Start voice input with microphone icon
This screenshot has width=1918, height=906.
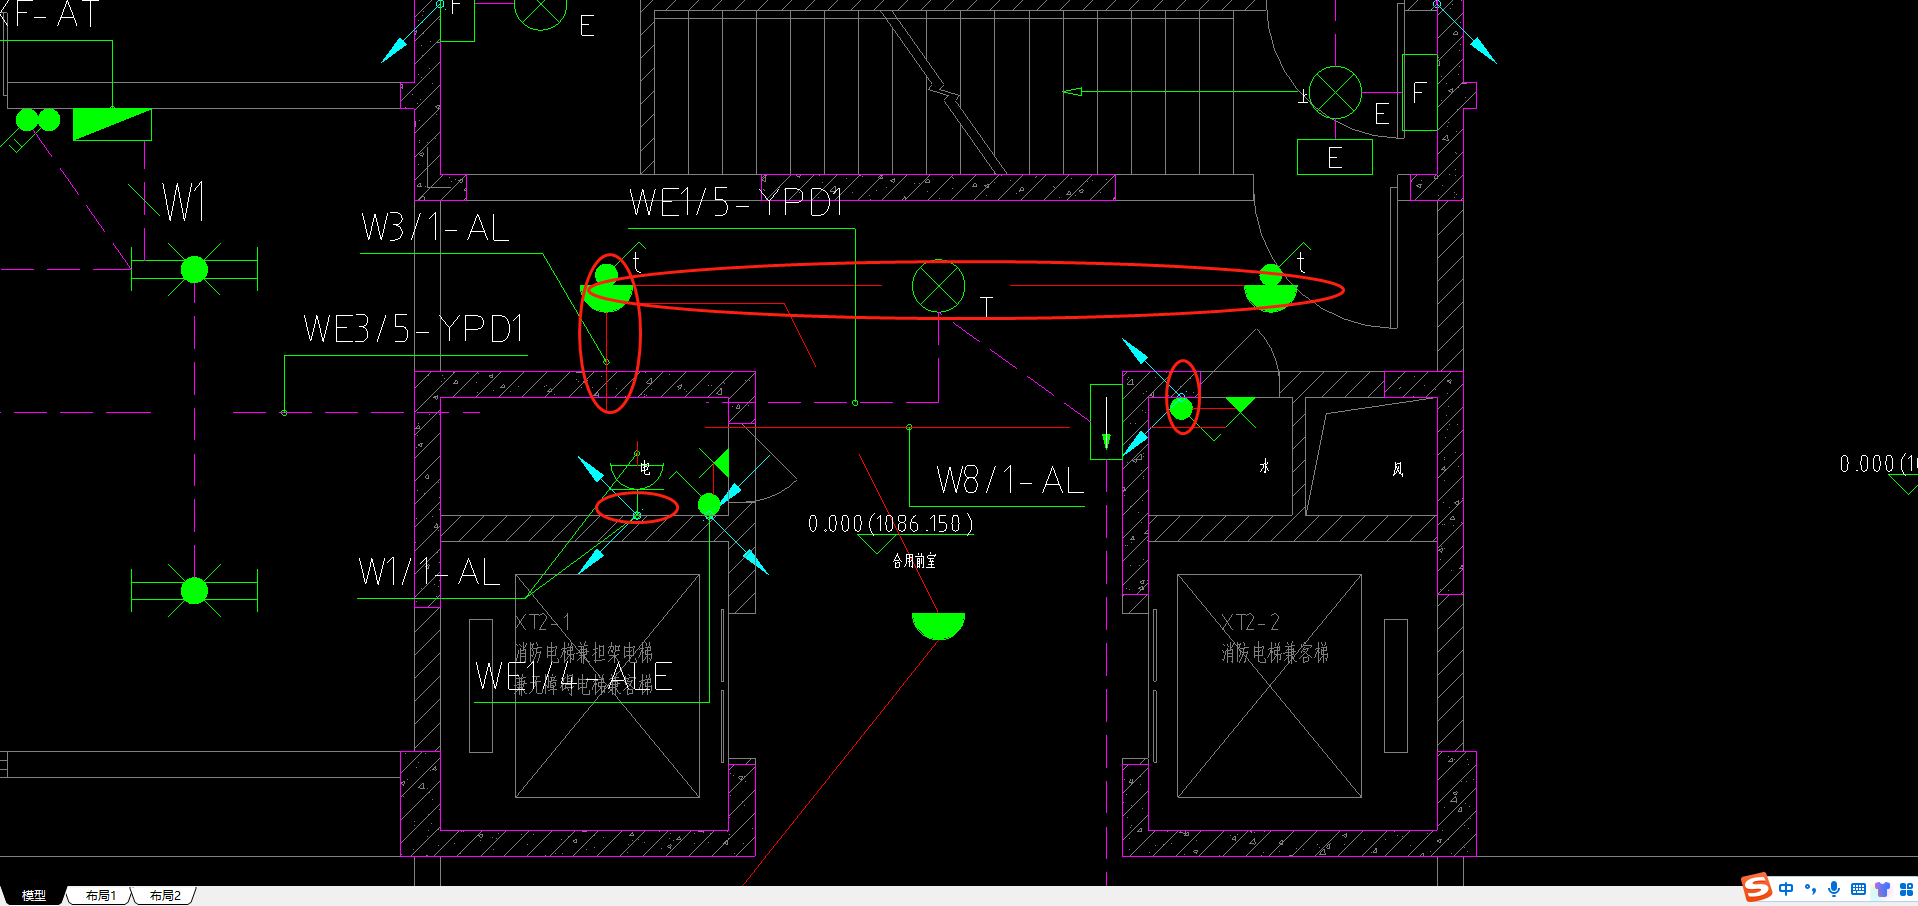pyautogui.click(x=1834, y=889)
